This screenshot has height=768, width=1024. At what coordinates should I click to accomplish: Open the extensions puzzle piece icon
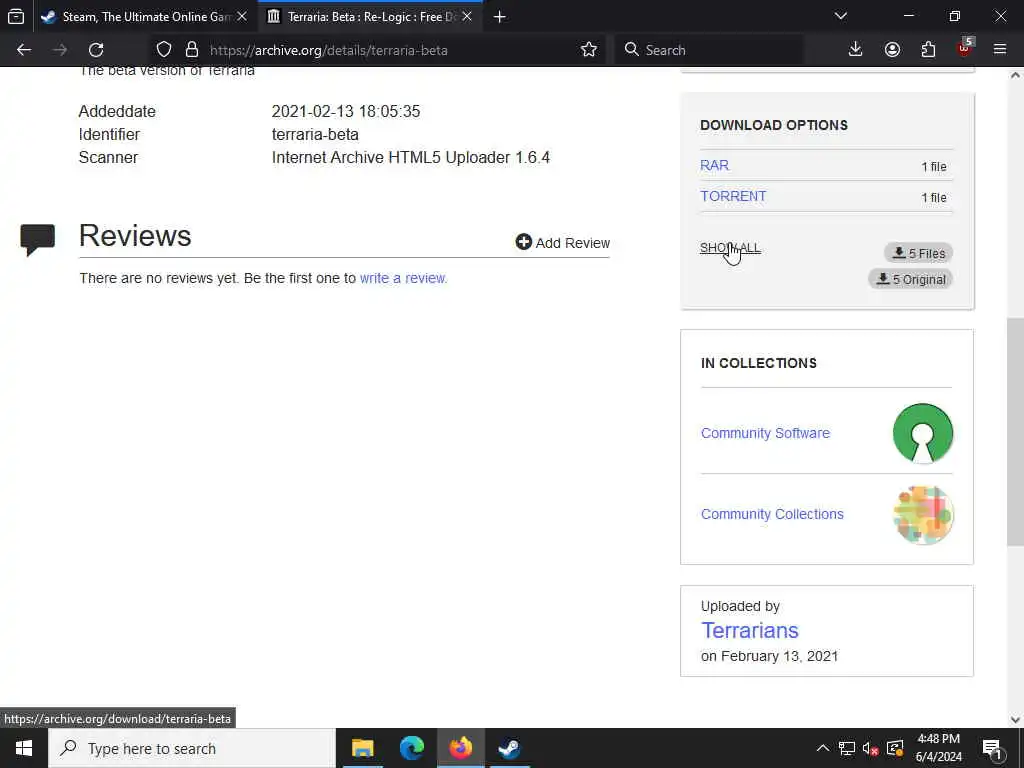point(928,50)
